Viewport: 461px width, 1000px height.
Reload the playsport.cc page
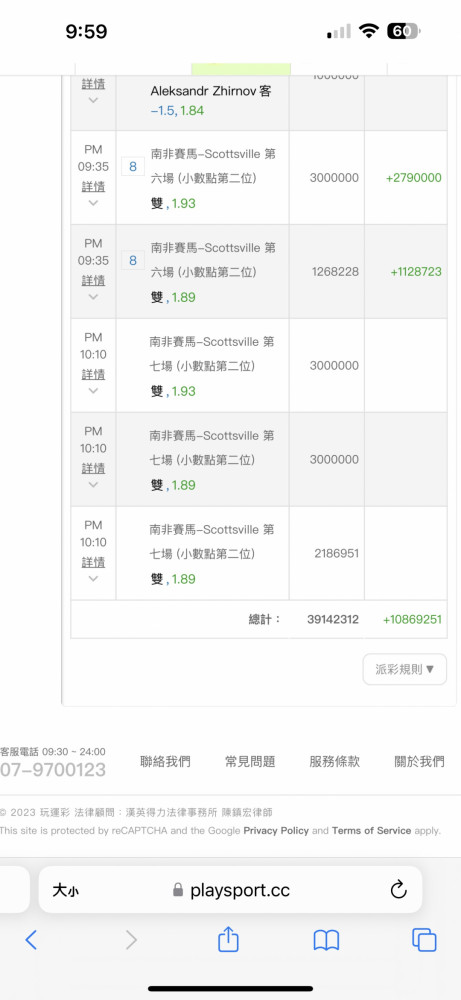point(399,890)
